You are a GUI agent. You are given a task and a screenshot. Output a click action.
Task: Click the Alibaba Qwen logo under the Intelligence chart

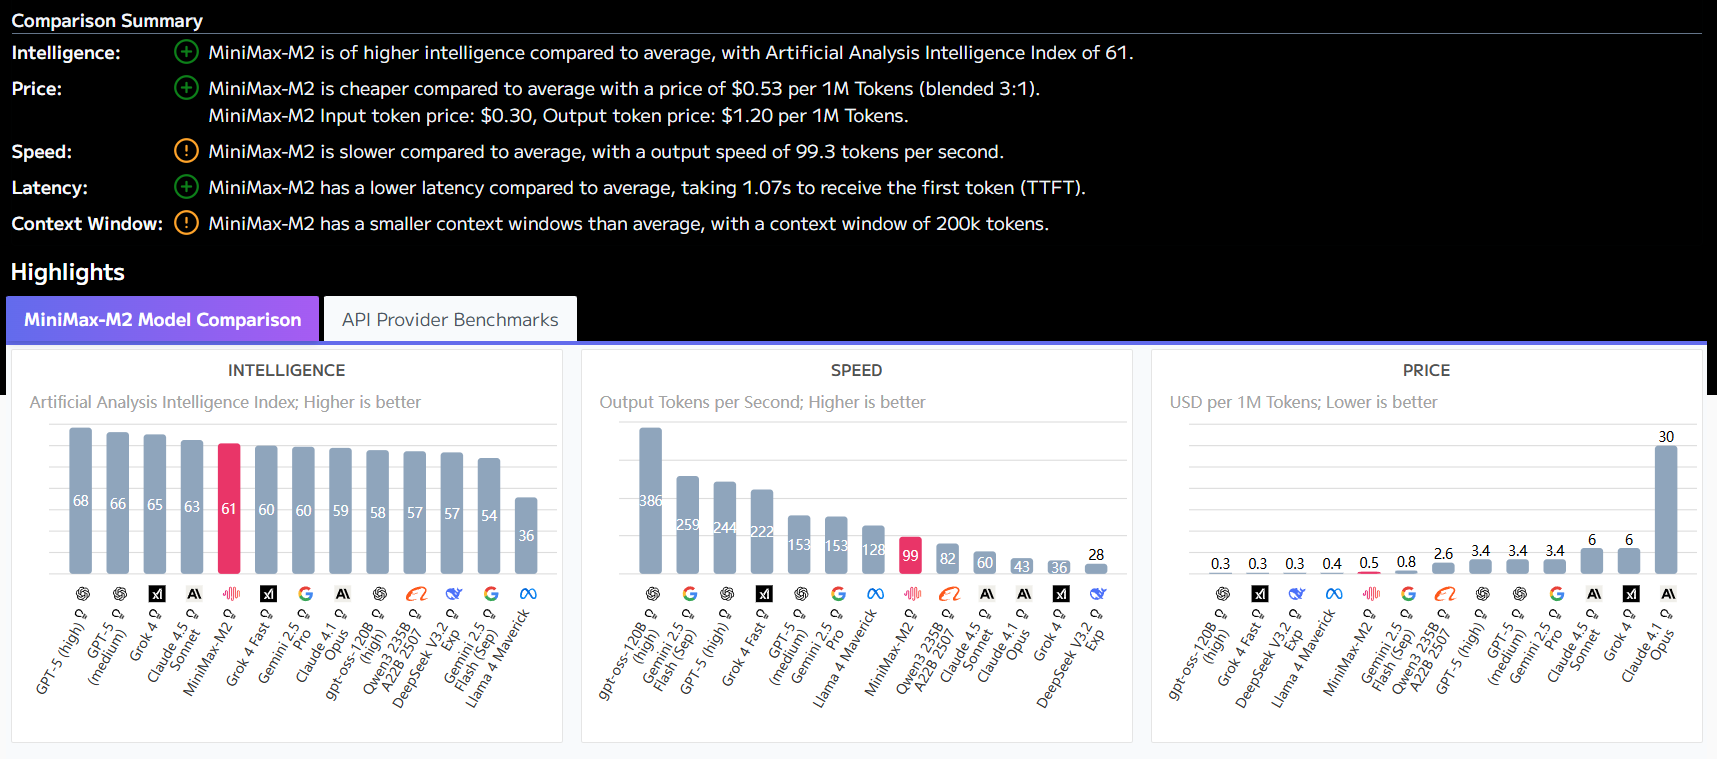416,594
